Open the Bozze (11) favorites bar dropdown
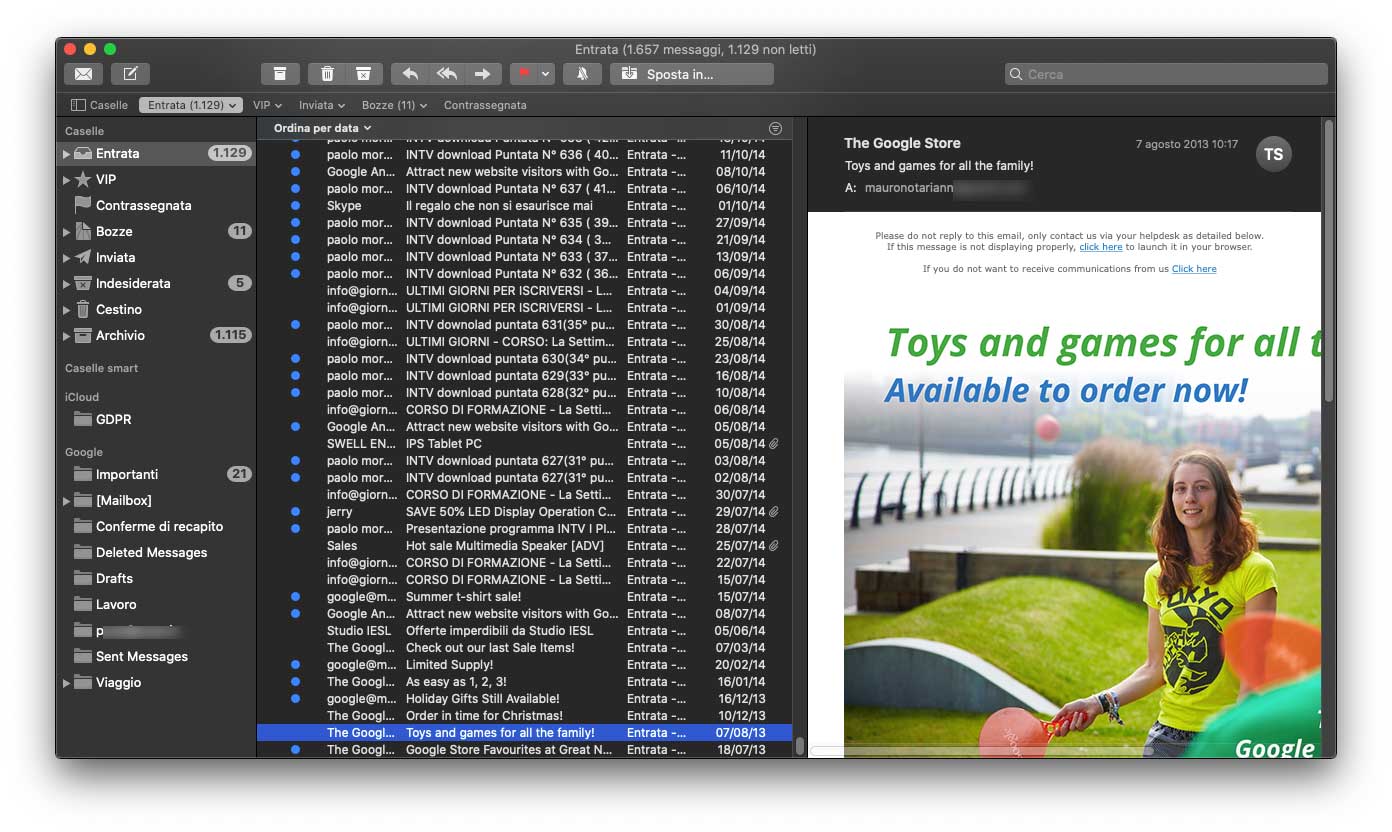The height and width of the screenshot is (832, 1392). (394, 105)
